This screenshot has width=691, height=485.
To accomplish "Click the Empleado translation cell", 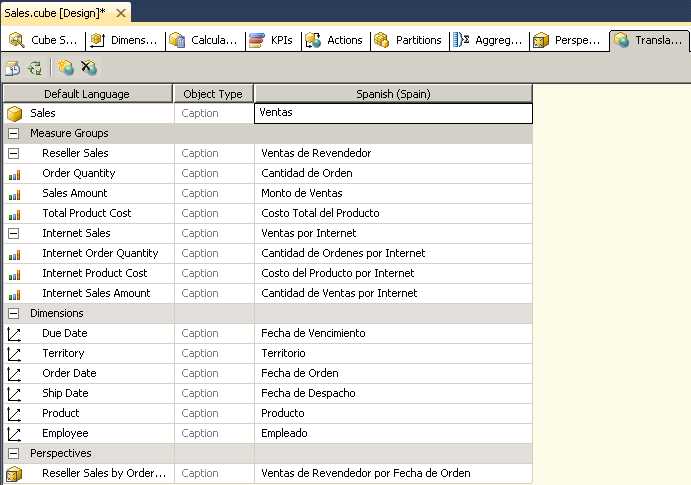I will [x=393, y=433].
